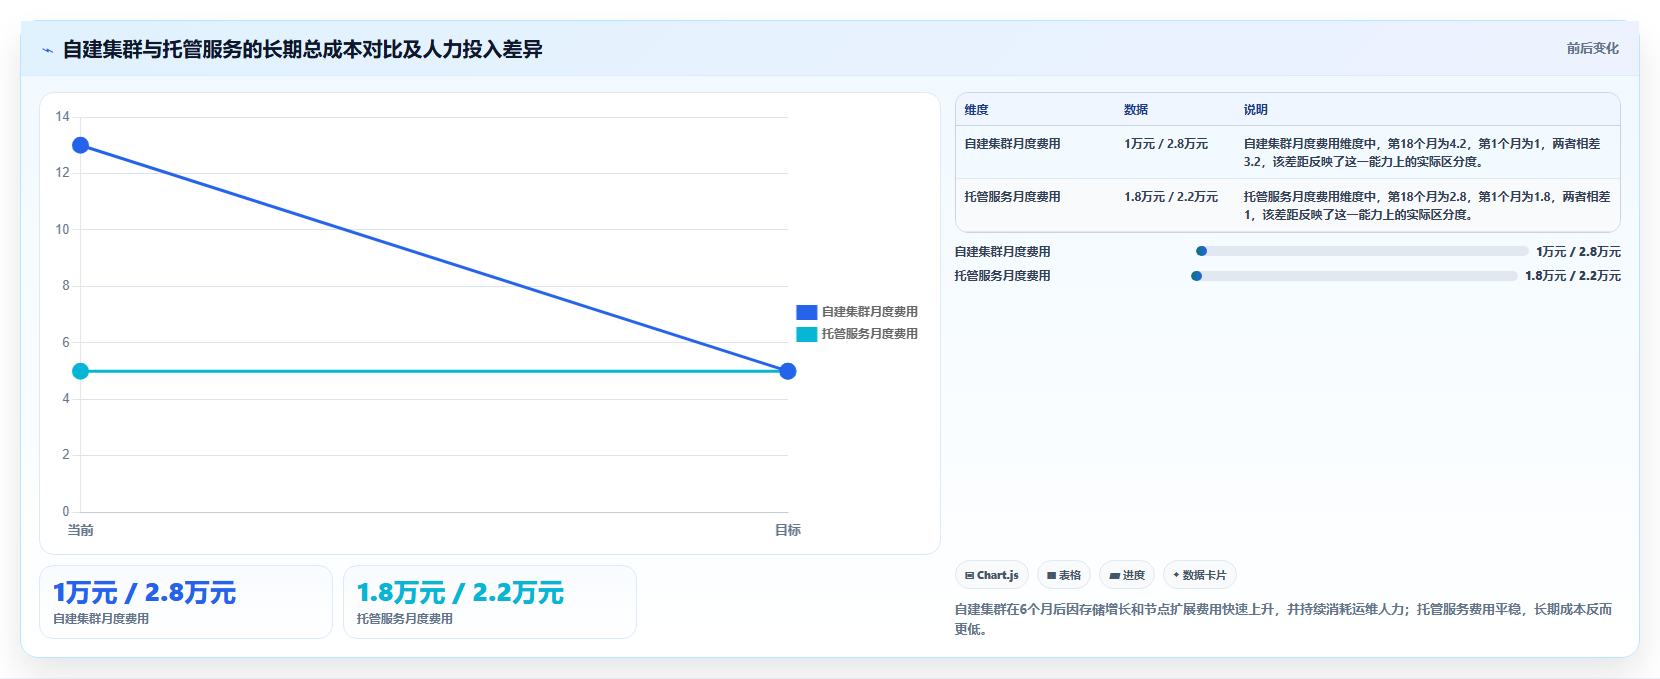
Task: Click progress value 1万元 / 2.8万元
Action: (1579, 252)
